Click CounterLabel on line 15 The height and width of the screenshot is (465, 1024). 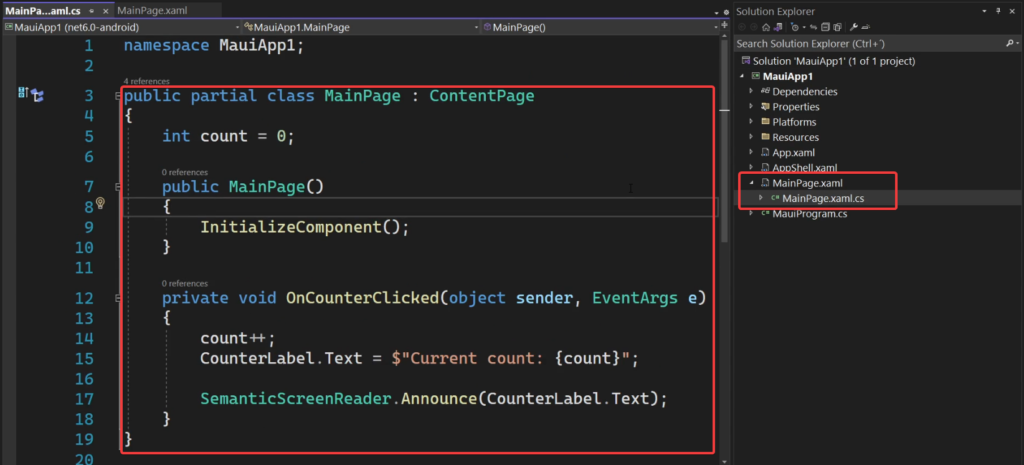pos(257,359)
